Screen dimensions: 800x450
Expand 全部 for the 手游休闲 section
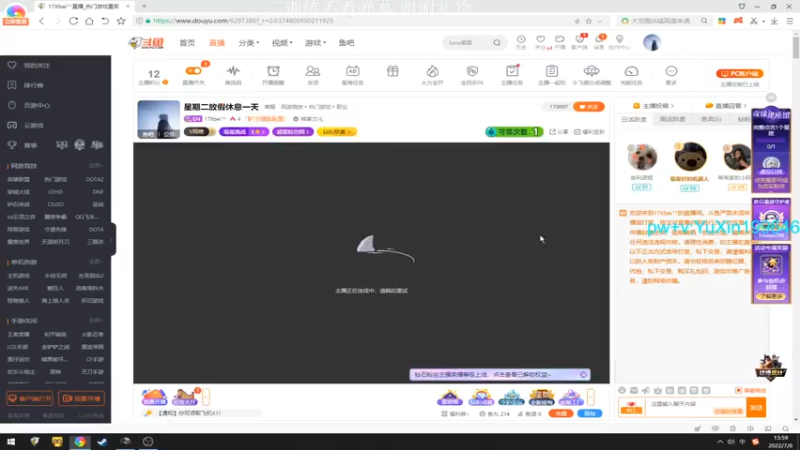95,321
